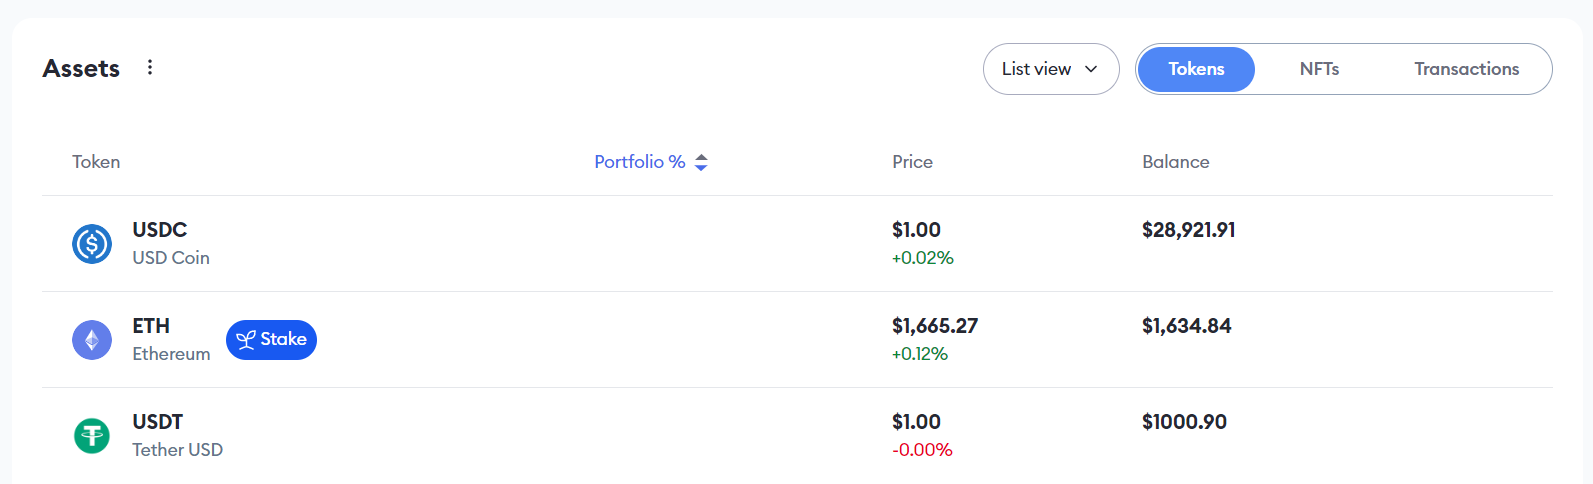
Task: Click the Price column header
Action: 912,162
